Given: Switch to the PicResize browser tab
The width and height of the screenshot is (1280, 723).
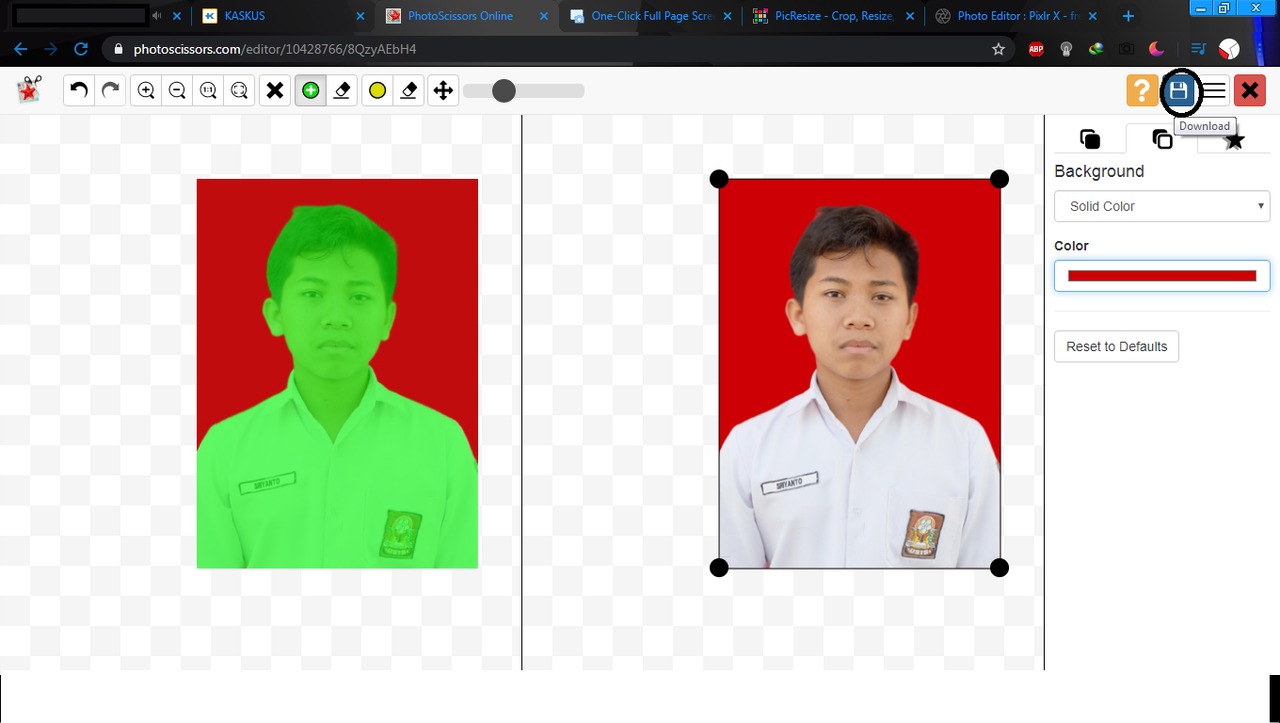Looking at the screenshot, I should point(834,16).
